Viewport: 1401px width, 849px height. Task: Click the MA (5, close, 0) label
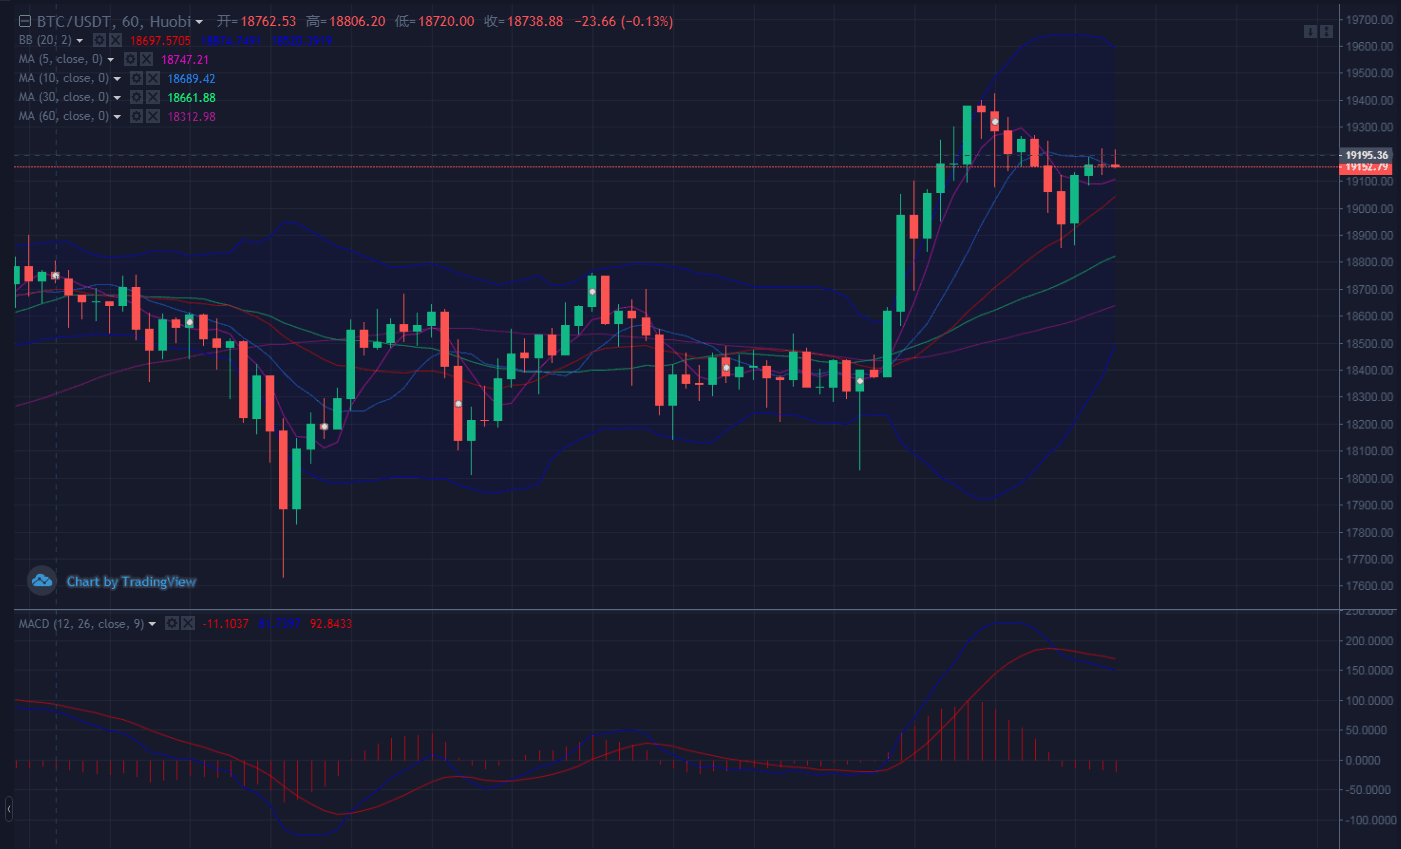tap(60, 59)
